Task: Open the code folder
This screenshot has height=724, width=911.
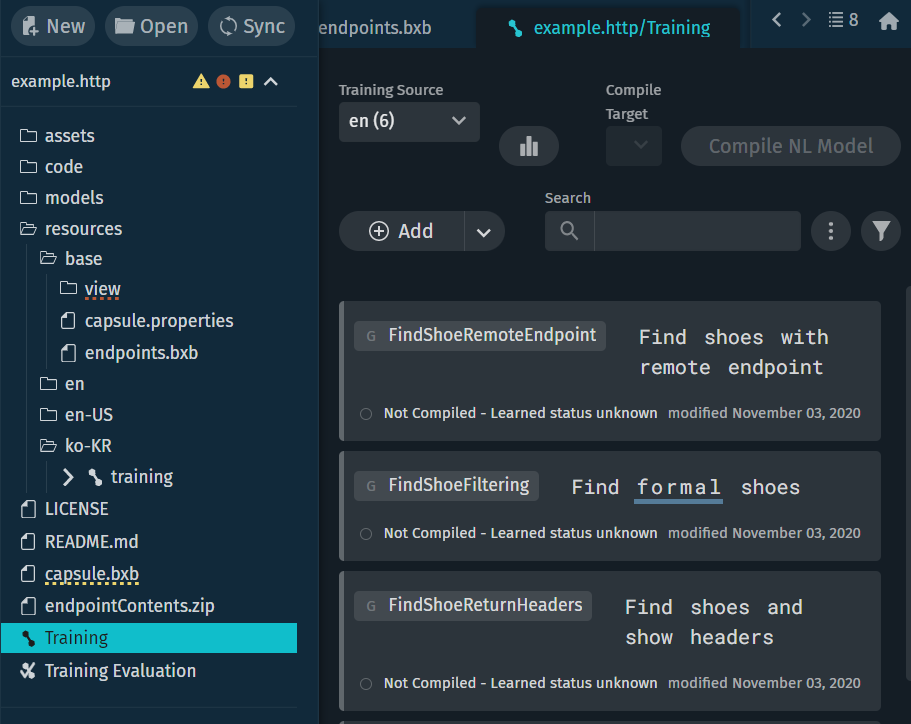Action: point(51,167)
